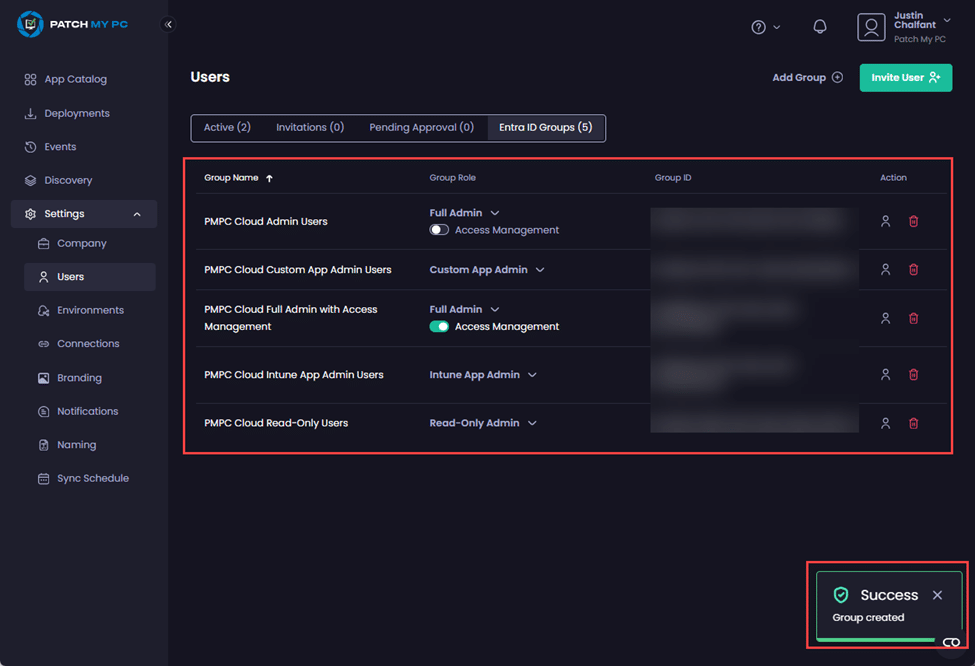
Task: Click the notification bell icon
Action: tap(820, 27)
